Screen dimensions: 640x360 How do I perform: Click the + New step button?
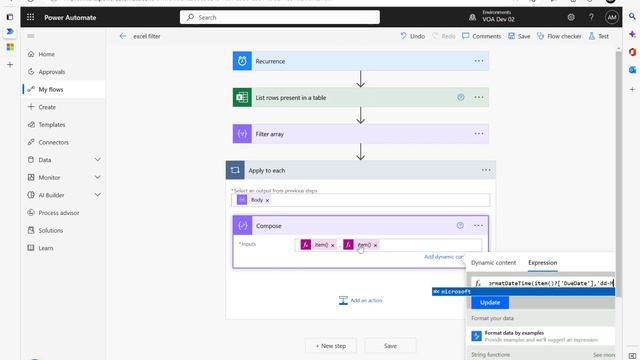[331, 346]
